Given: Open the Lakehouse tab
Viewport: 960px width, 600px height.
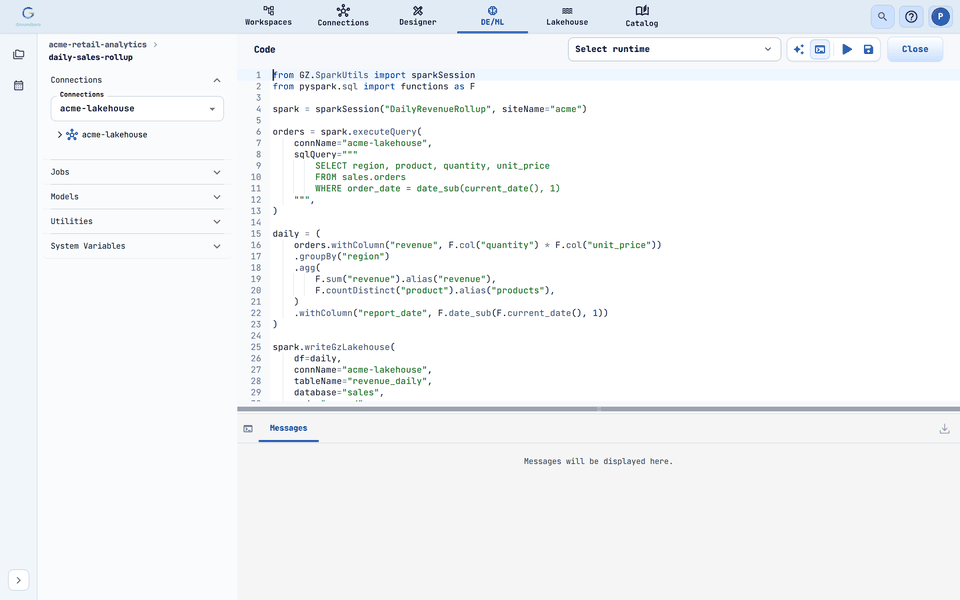Looking at the screenshot, I should click(567, 16).
